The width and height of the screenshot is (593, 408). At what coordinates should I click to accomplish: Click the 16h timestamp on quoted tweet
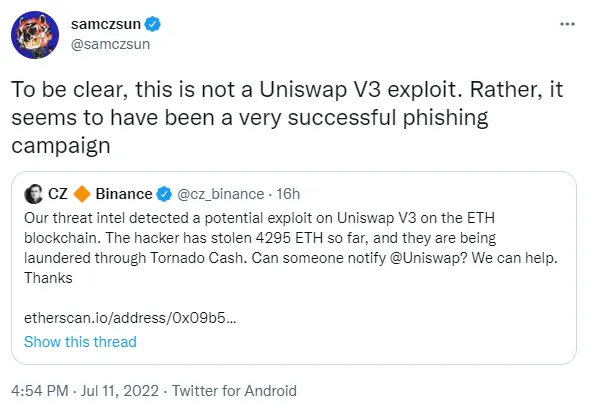[x=288, y=194]
